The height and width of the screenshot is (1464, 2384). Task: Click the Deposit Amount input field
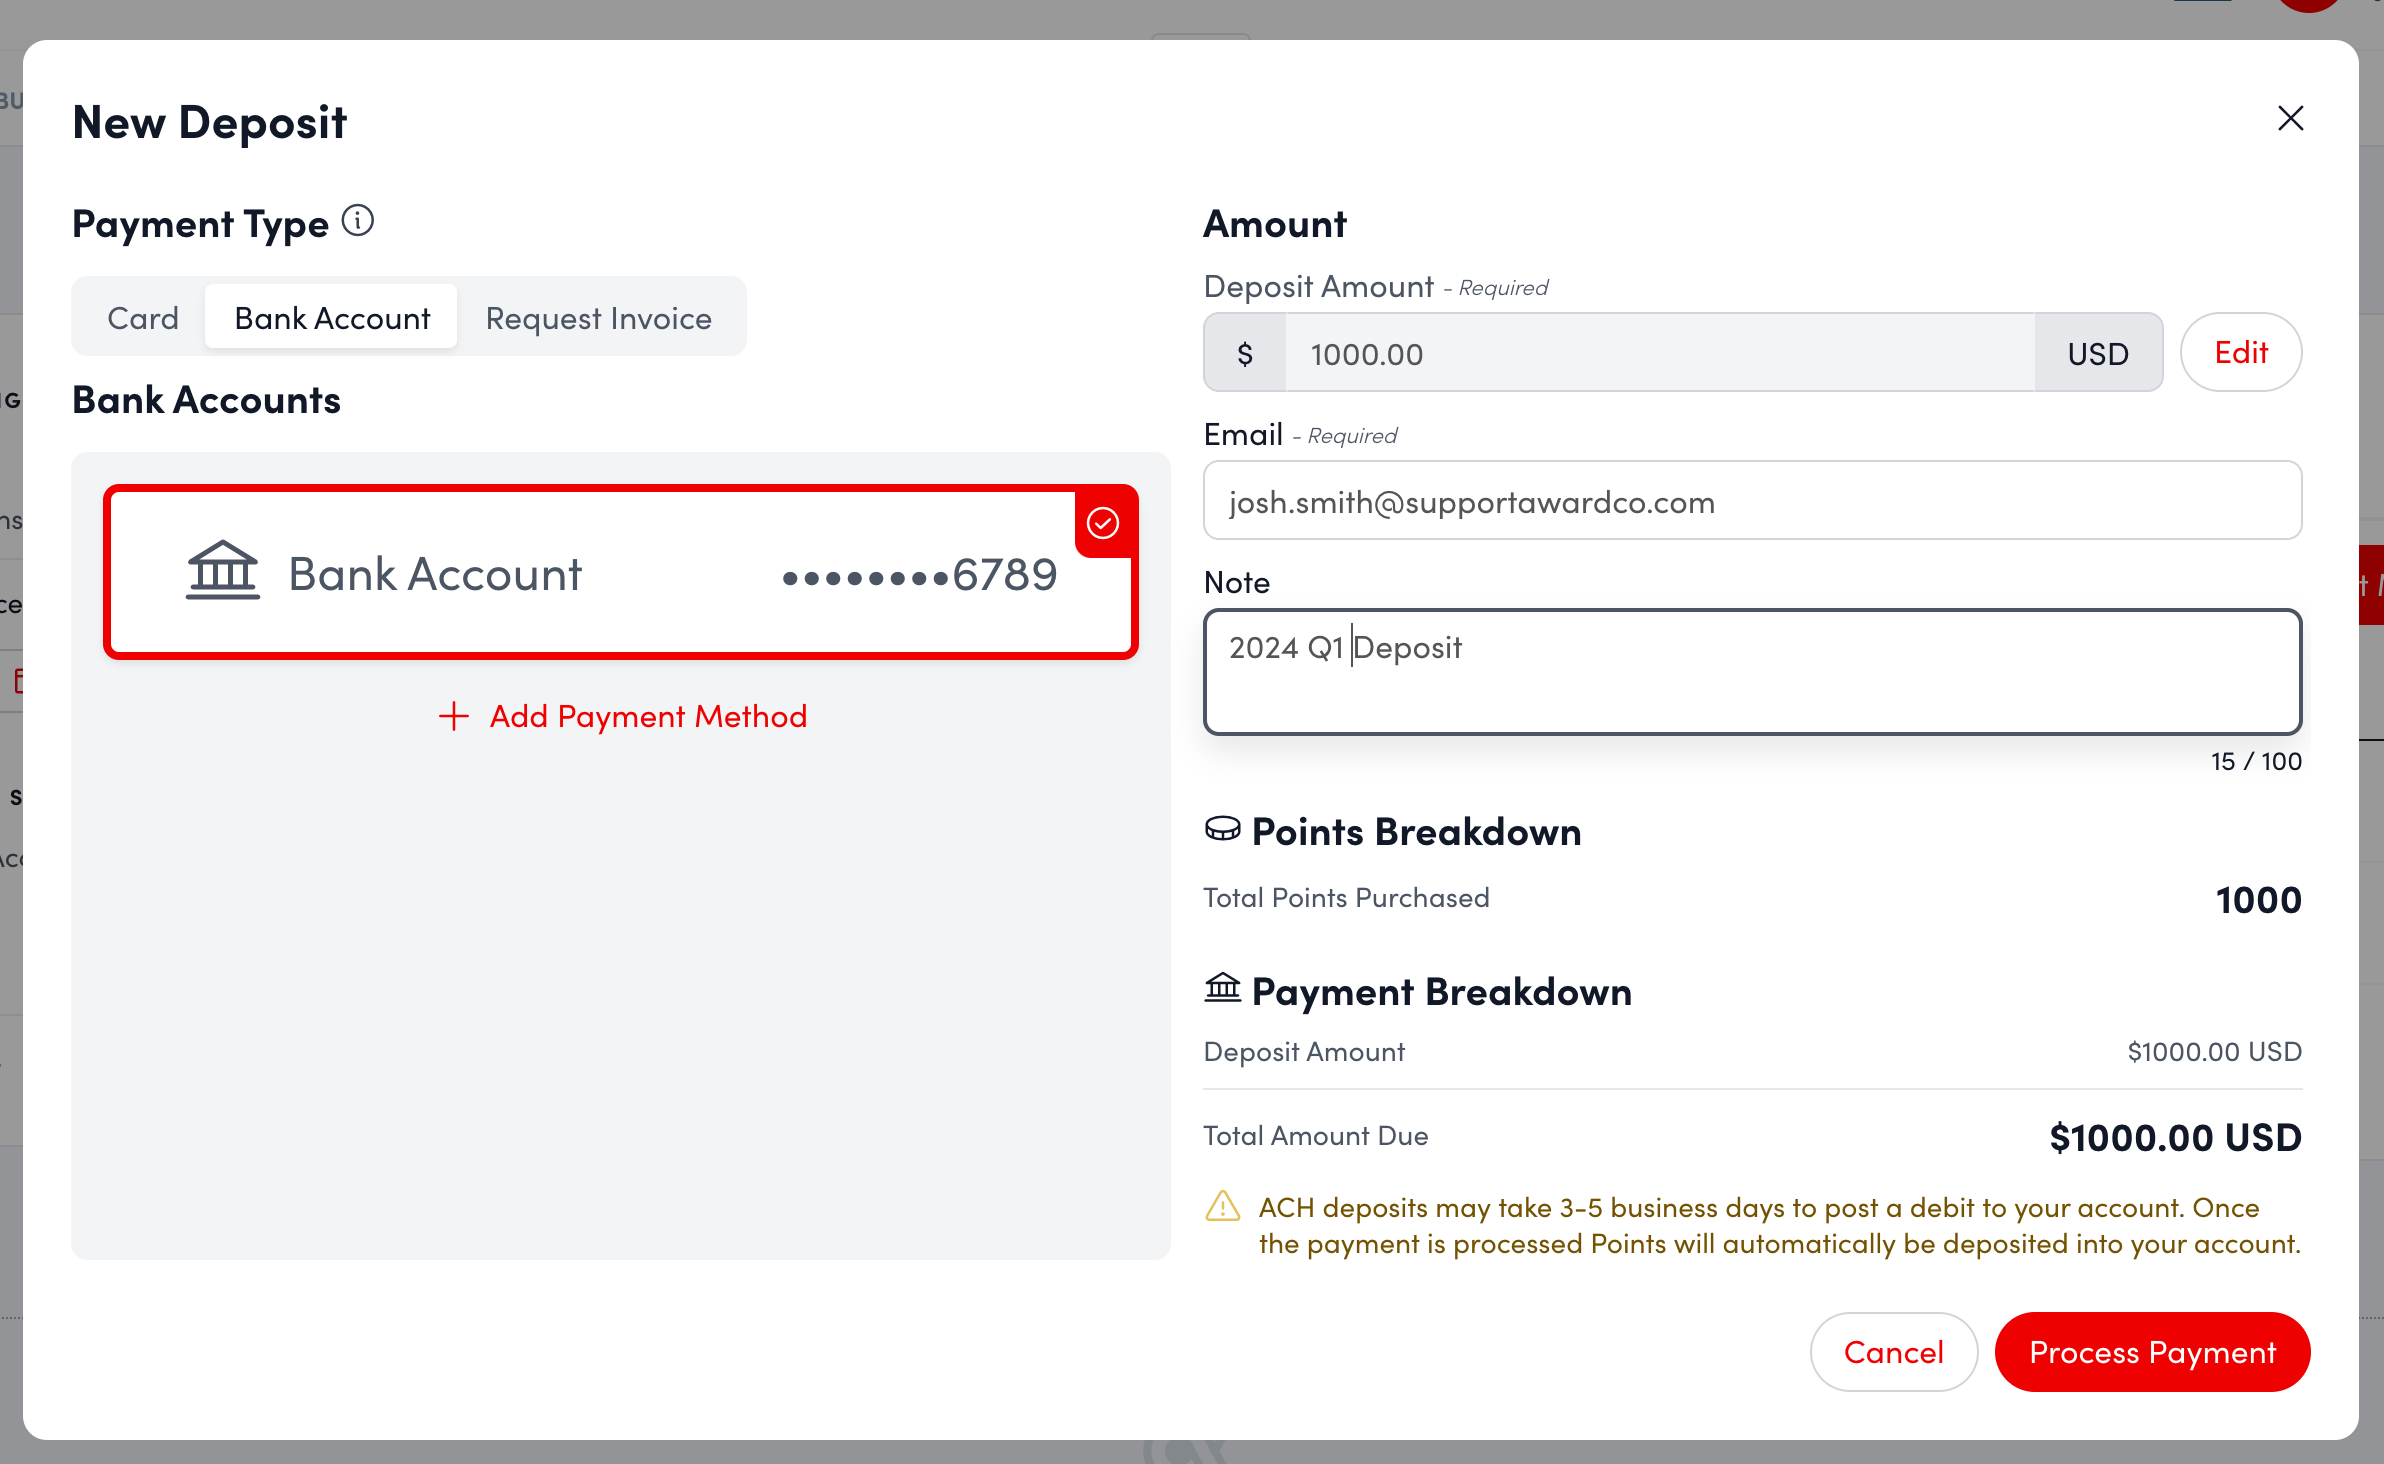pos(1660,353)
